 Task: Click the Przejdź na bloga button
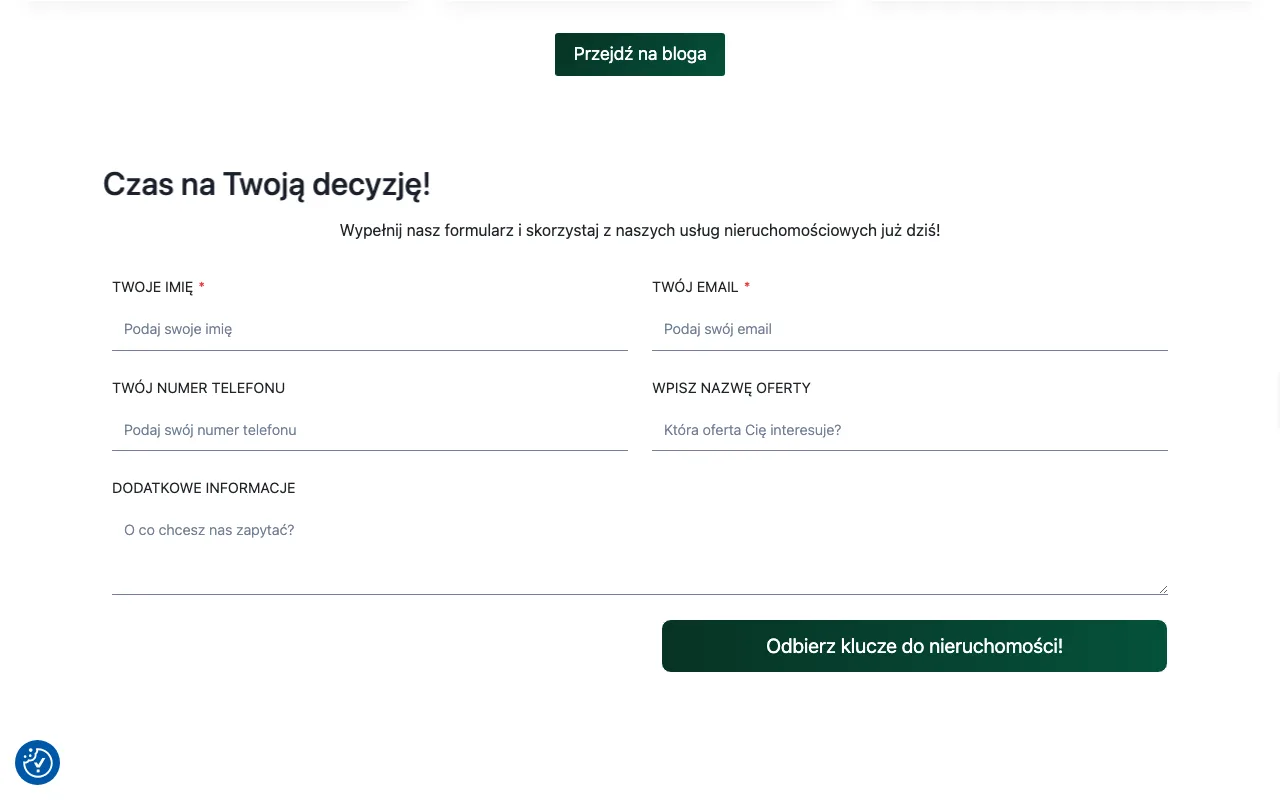tap(640, 54)
